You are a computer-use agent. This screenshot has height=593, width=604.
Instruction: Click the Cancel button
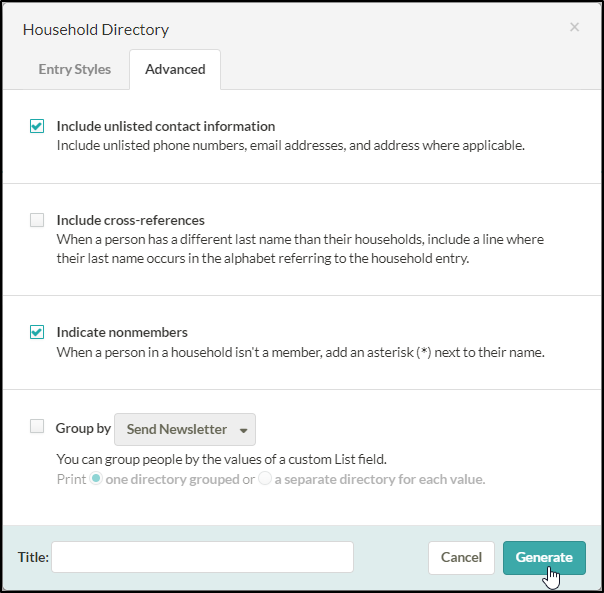(461, 558)
